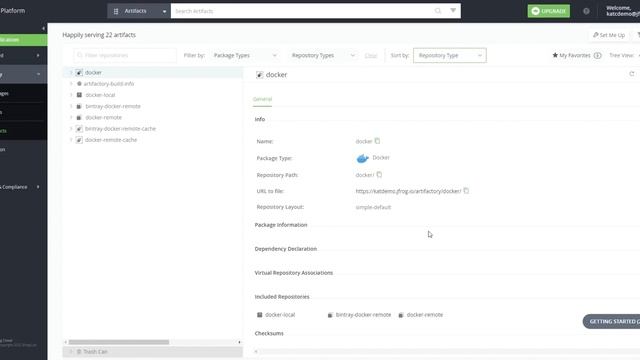Select docker-local in the repository tree
The image size is (640, 360).
[100, 95]
